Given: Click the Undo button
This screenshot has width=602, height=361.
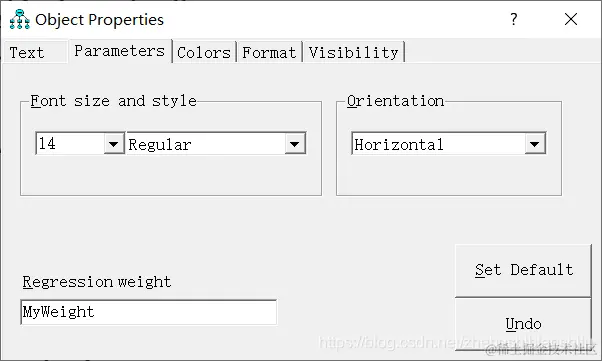Looking at the screenshot, I should click(x=523, y=324).
